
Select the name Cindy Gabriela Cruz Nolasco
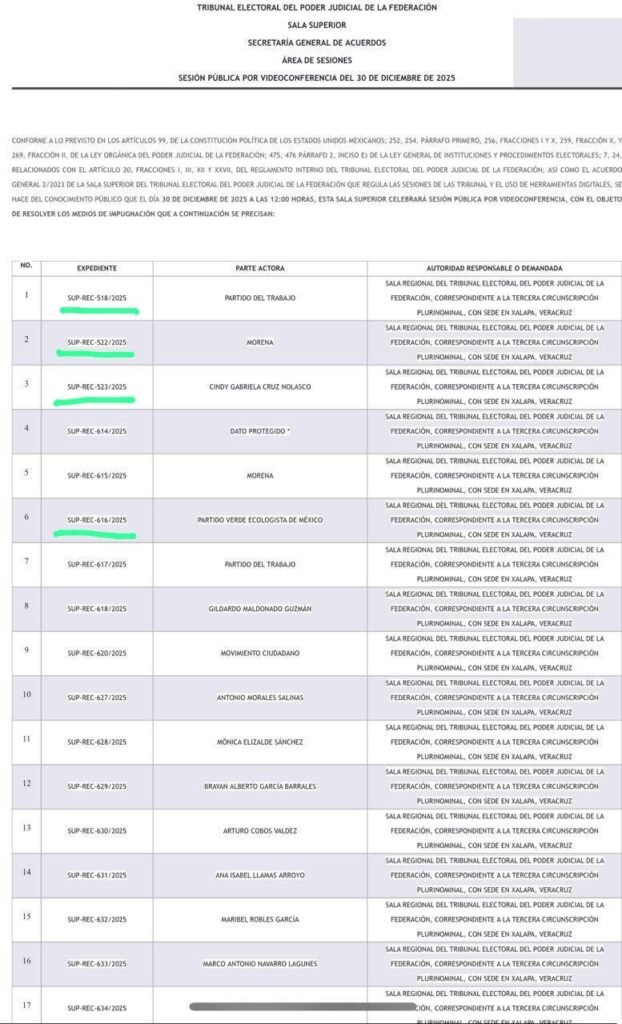(x=259, y=387)
